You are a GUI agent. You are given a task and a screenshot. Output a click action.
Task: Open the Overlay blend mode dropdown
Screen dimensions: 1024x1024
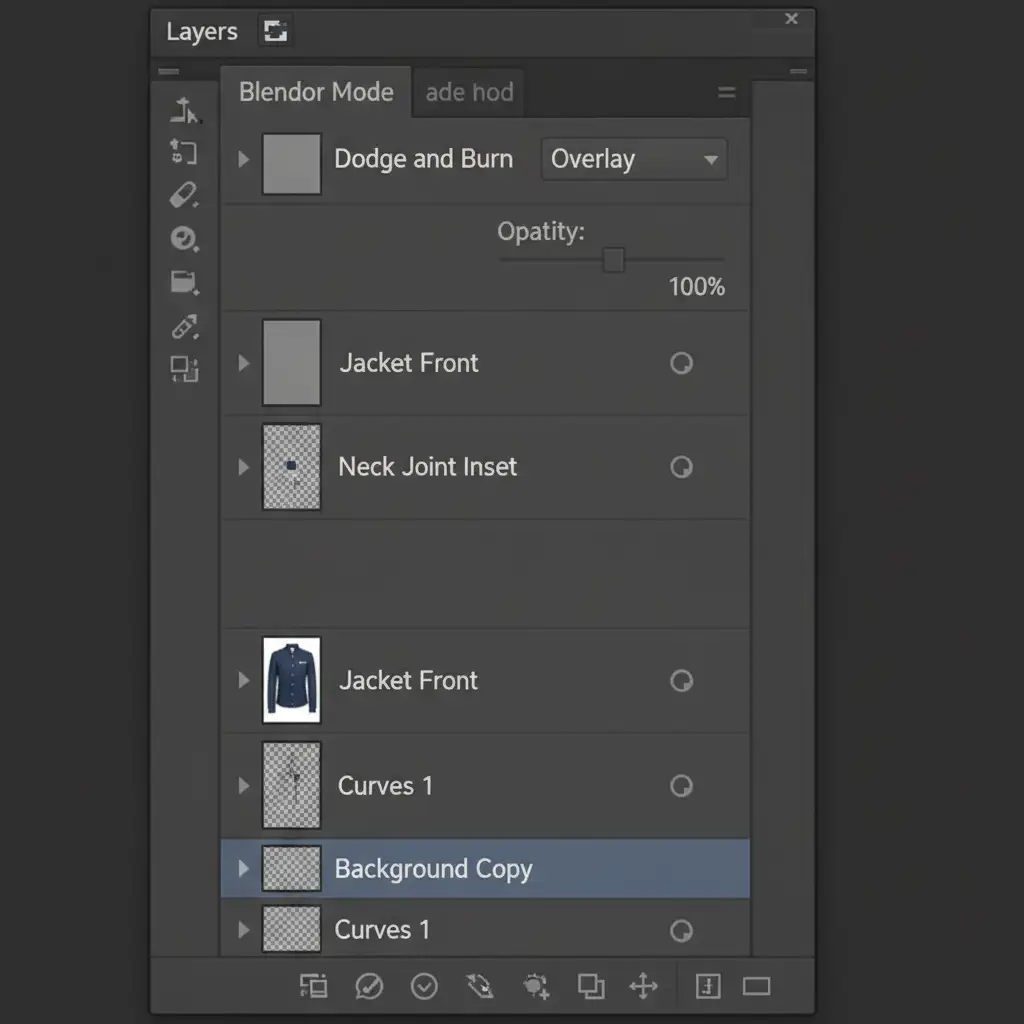[634, 159]
